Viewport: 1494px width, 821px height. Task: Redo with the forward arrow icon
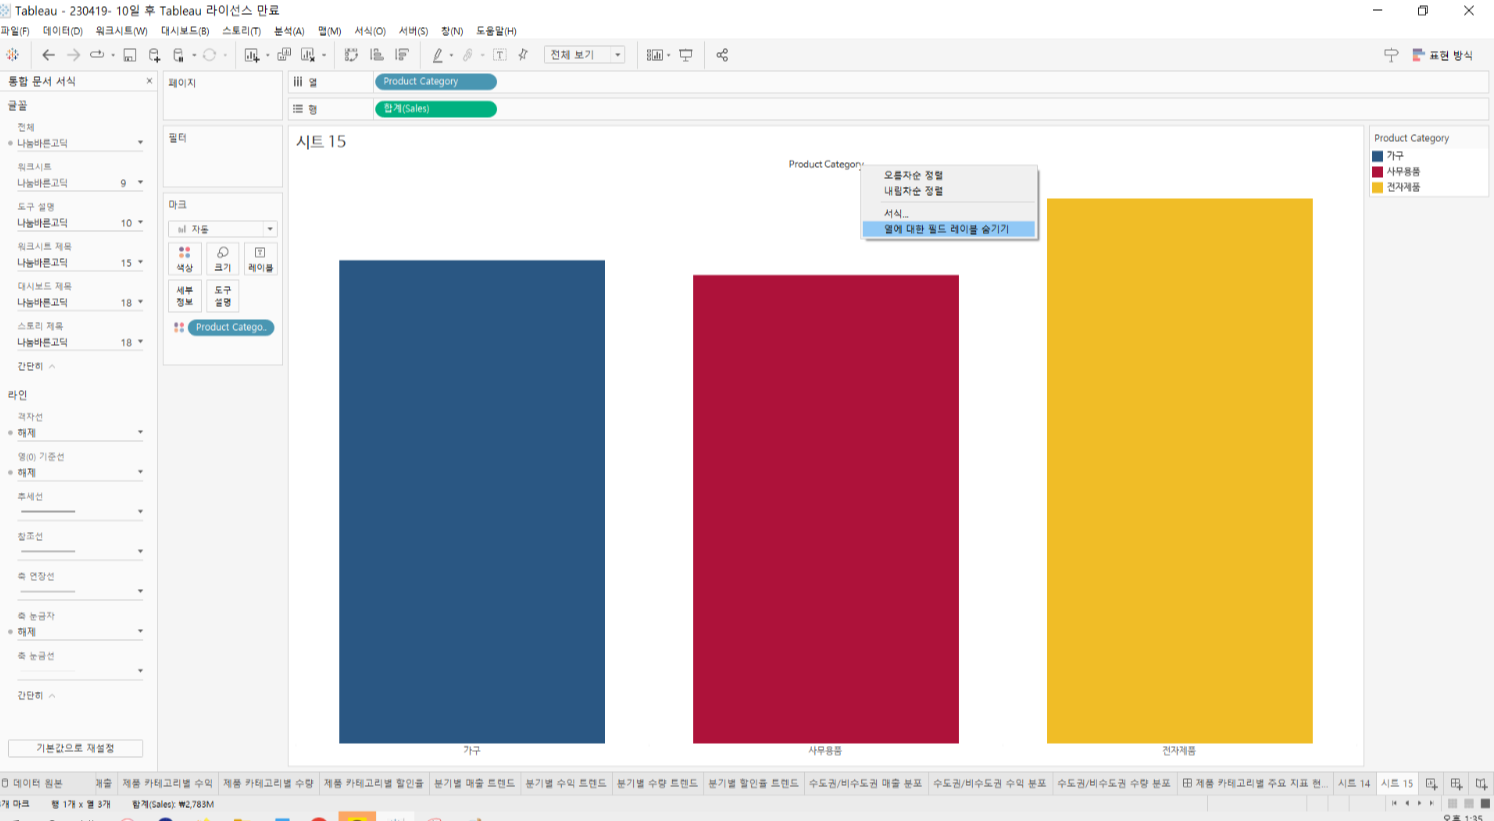[x=73, y=55]
